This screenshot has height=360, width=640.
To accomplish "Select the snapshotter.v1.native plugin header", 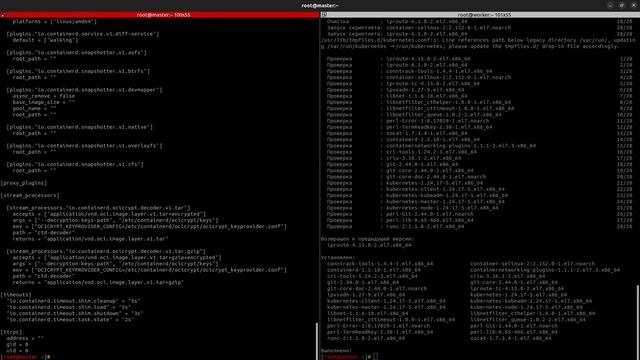I will click(80, 127).
